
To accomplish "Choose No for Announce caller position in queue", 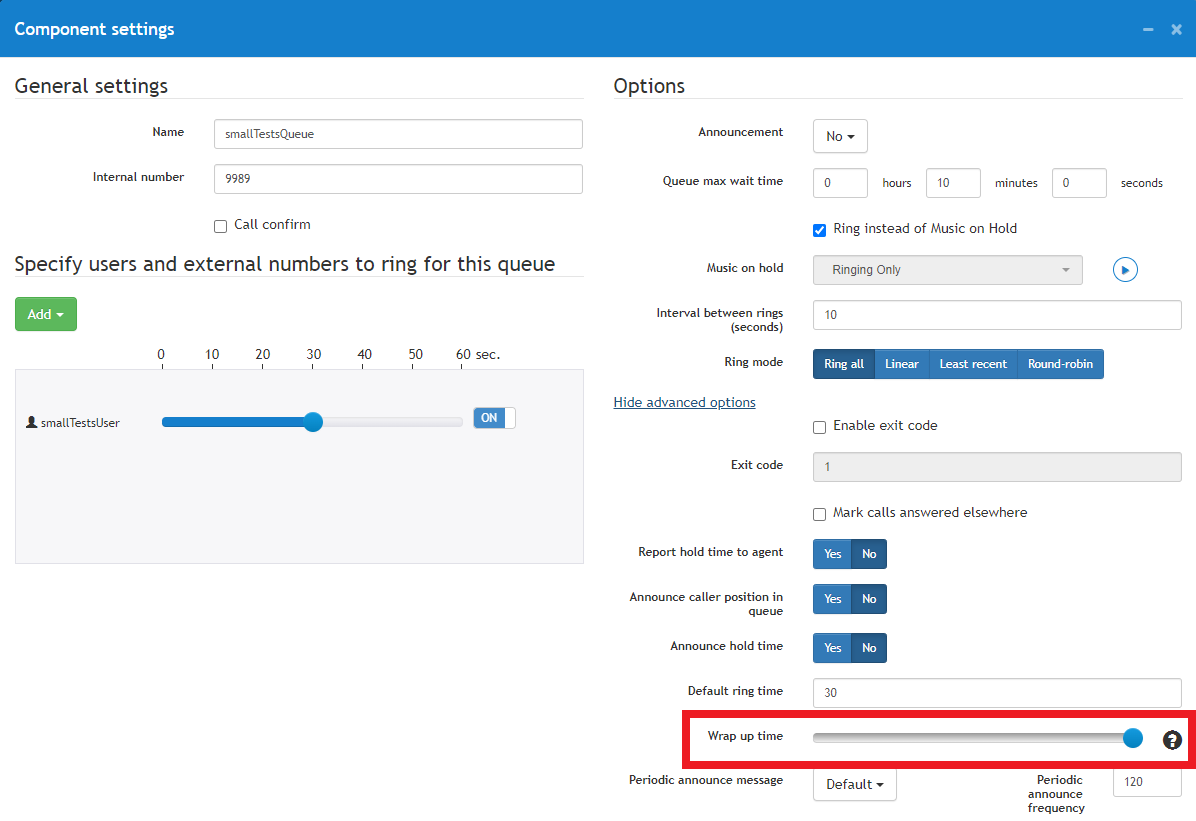I will coord(869,599).
